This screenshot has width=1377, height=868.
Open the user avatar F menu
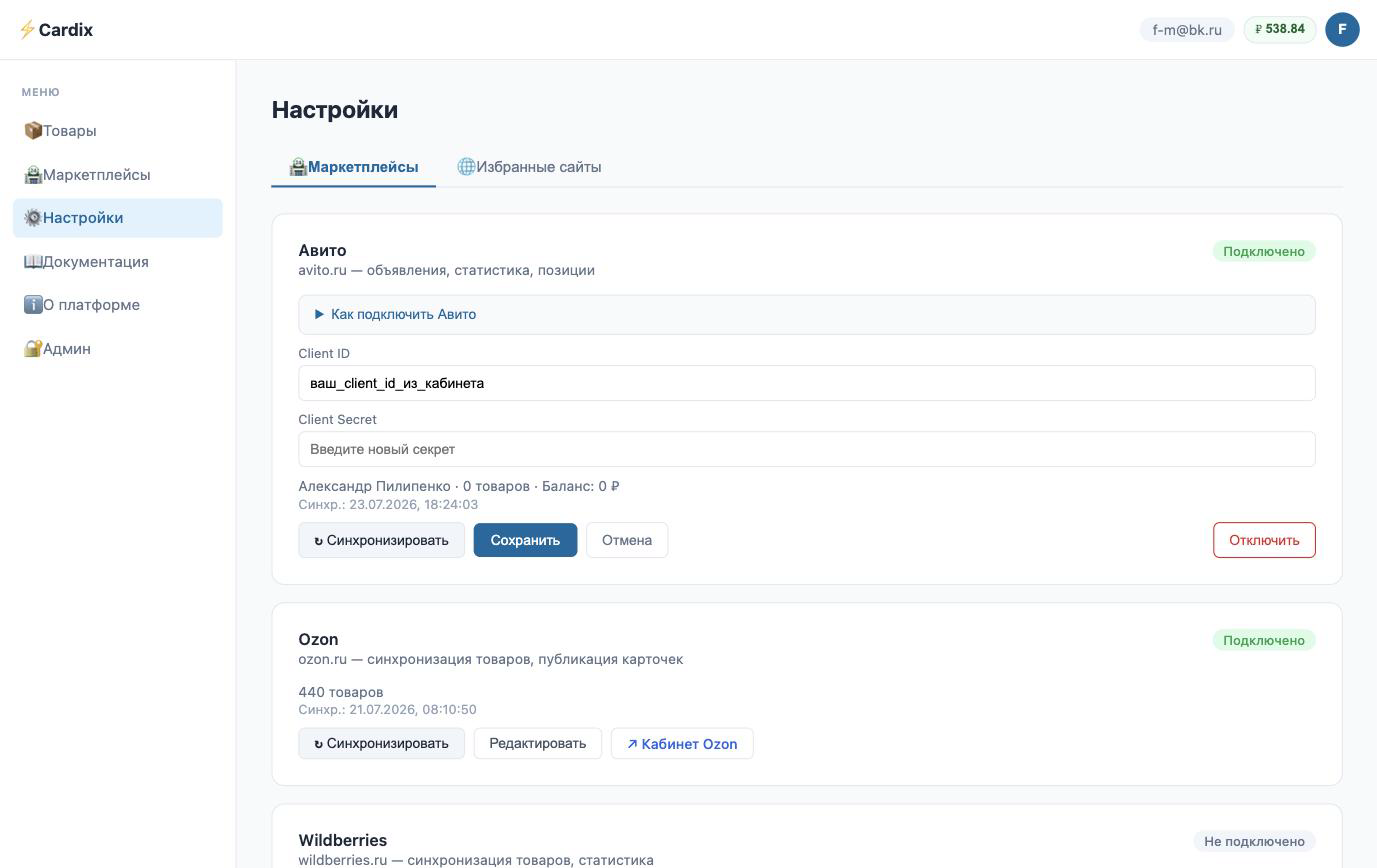[1342, 29]
